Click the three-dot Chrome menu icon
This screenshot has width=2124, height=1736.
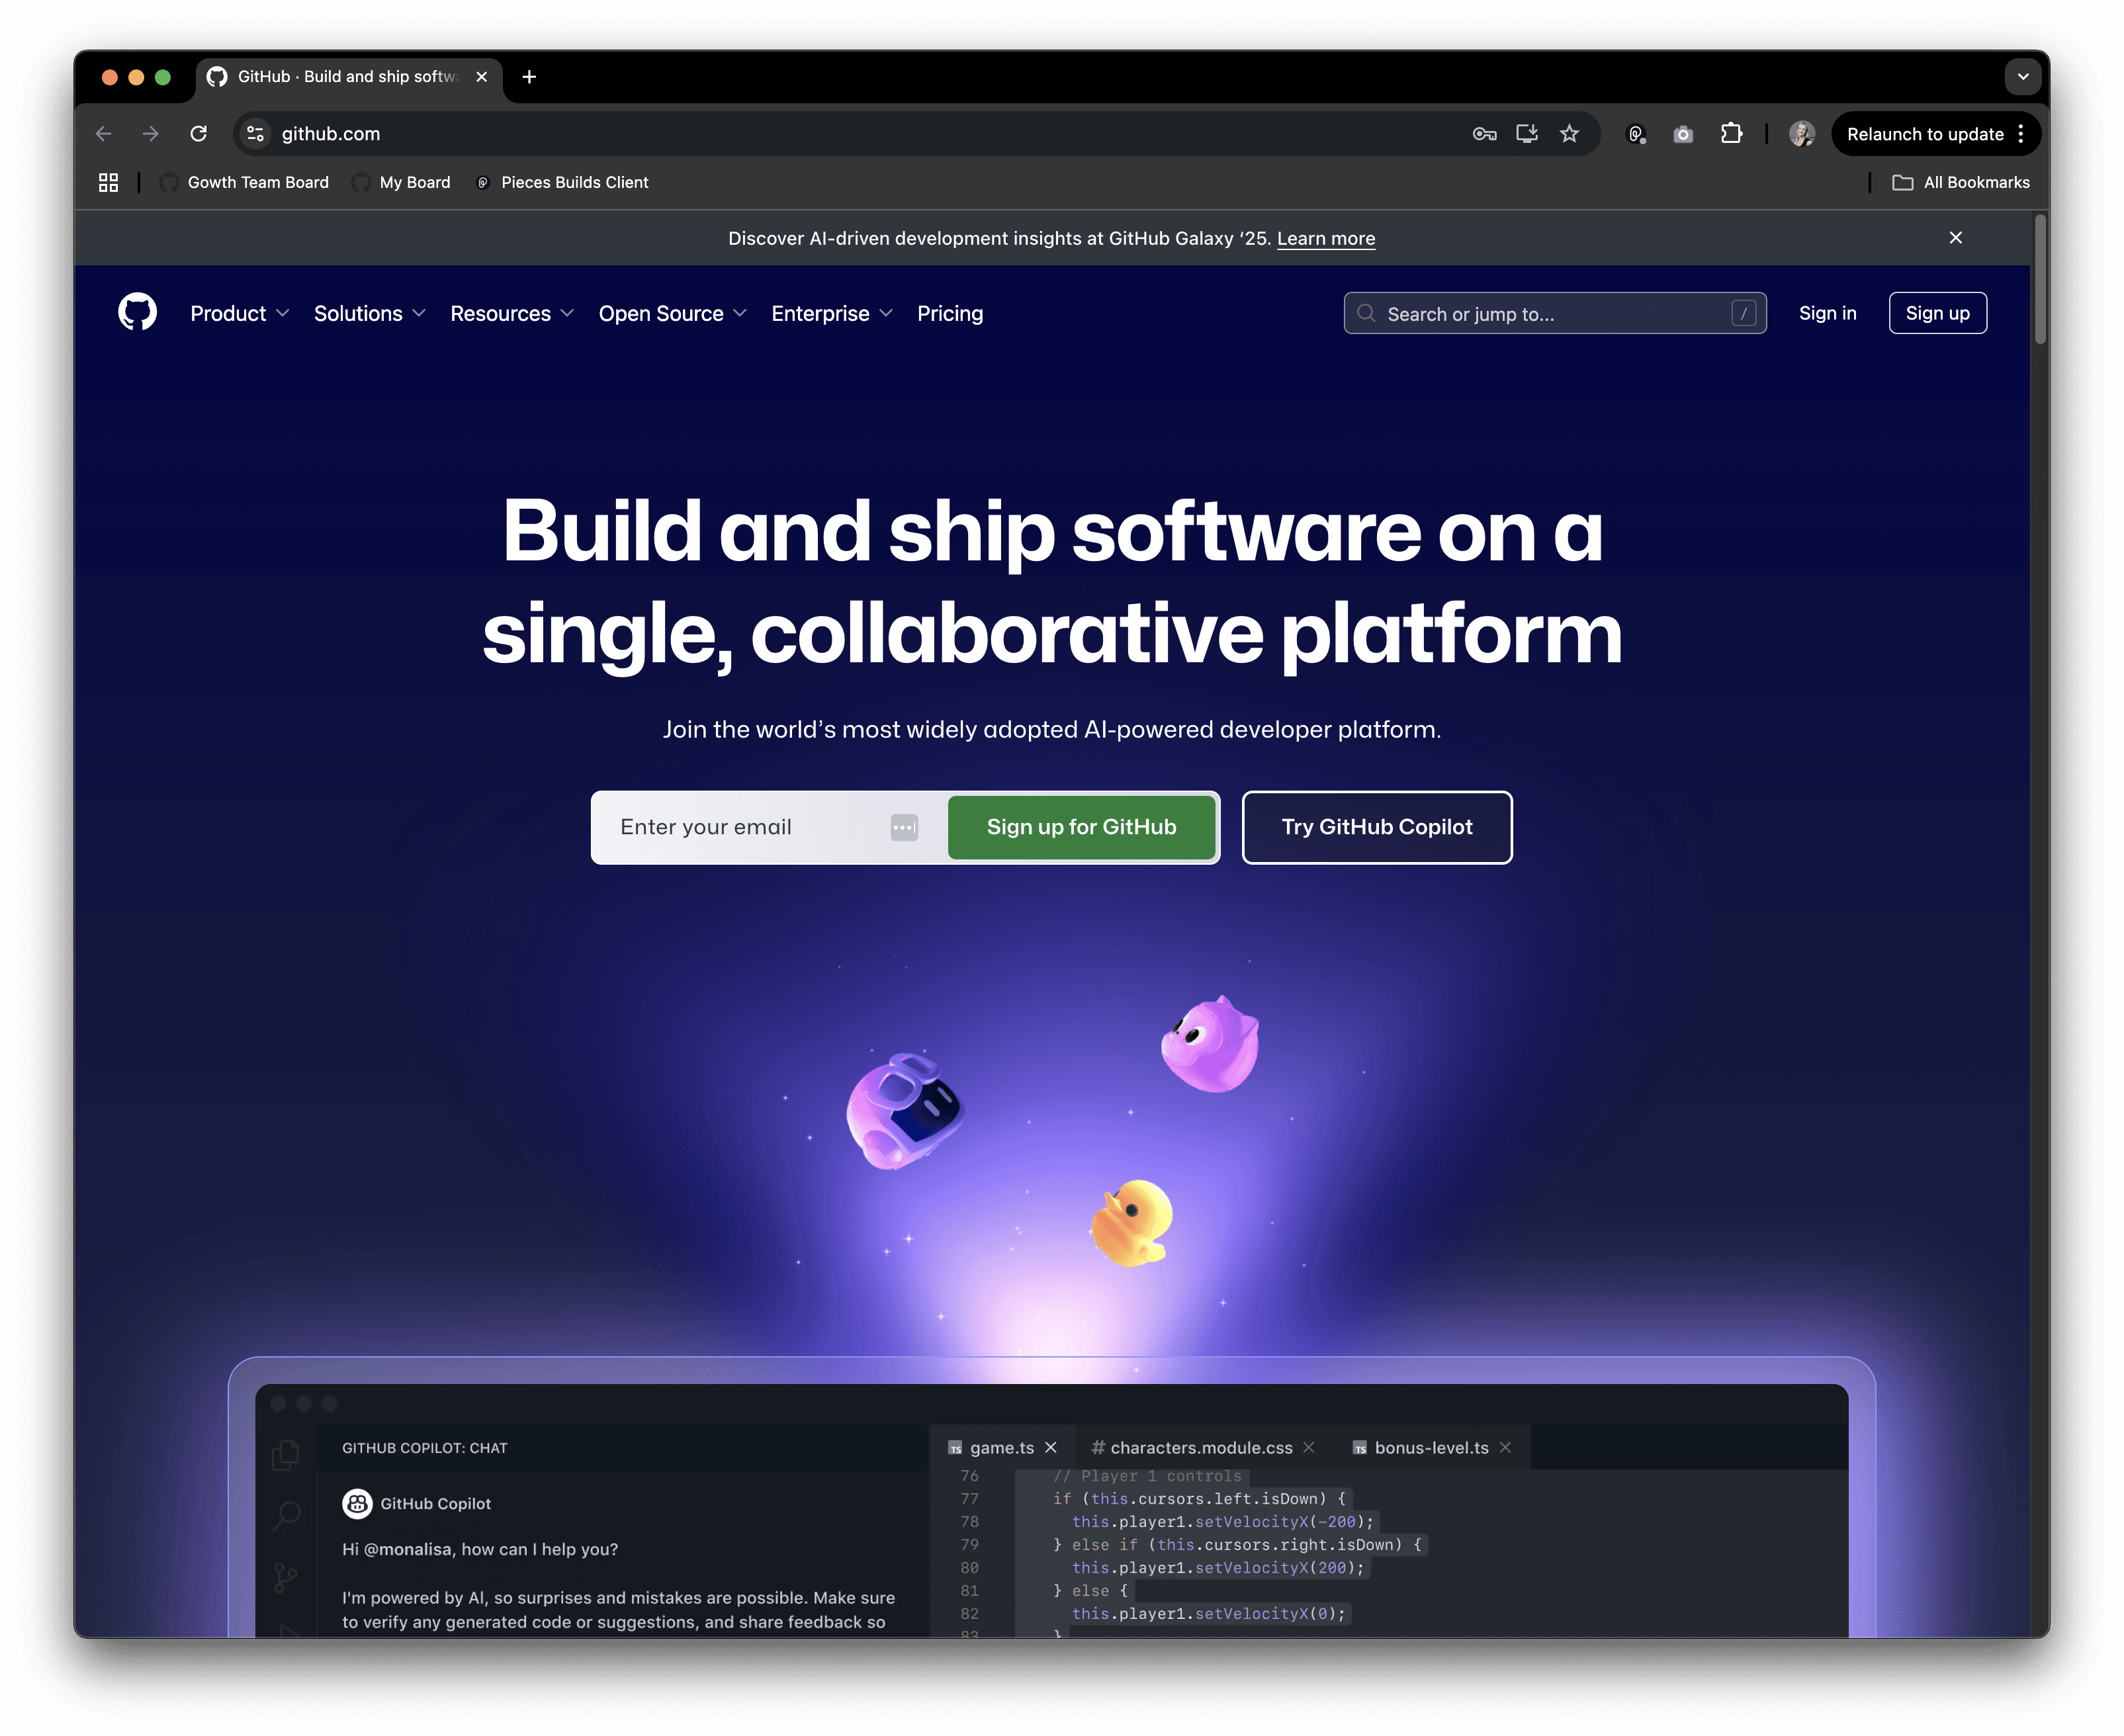[2021, 134]
